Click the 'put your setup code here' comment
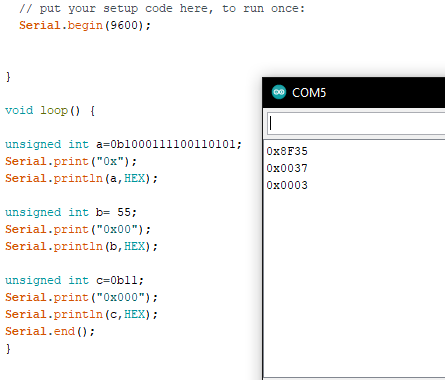Screen dimensions: 445x380 point(162,8)
